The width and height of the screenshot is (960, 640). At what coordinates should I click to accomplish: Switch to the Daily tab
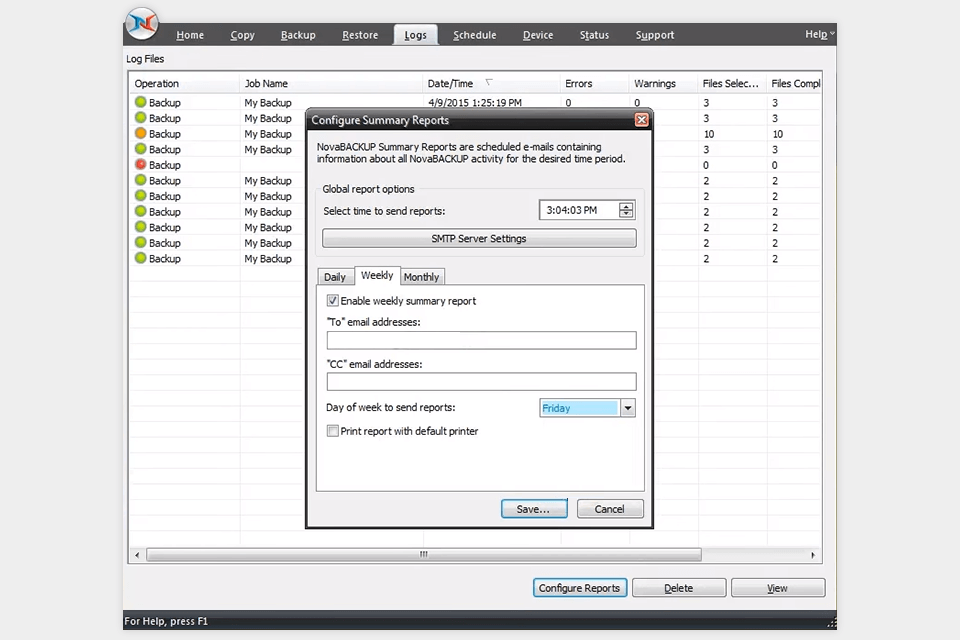click(x=335, y=277)
